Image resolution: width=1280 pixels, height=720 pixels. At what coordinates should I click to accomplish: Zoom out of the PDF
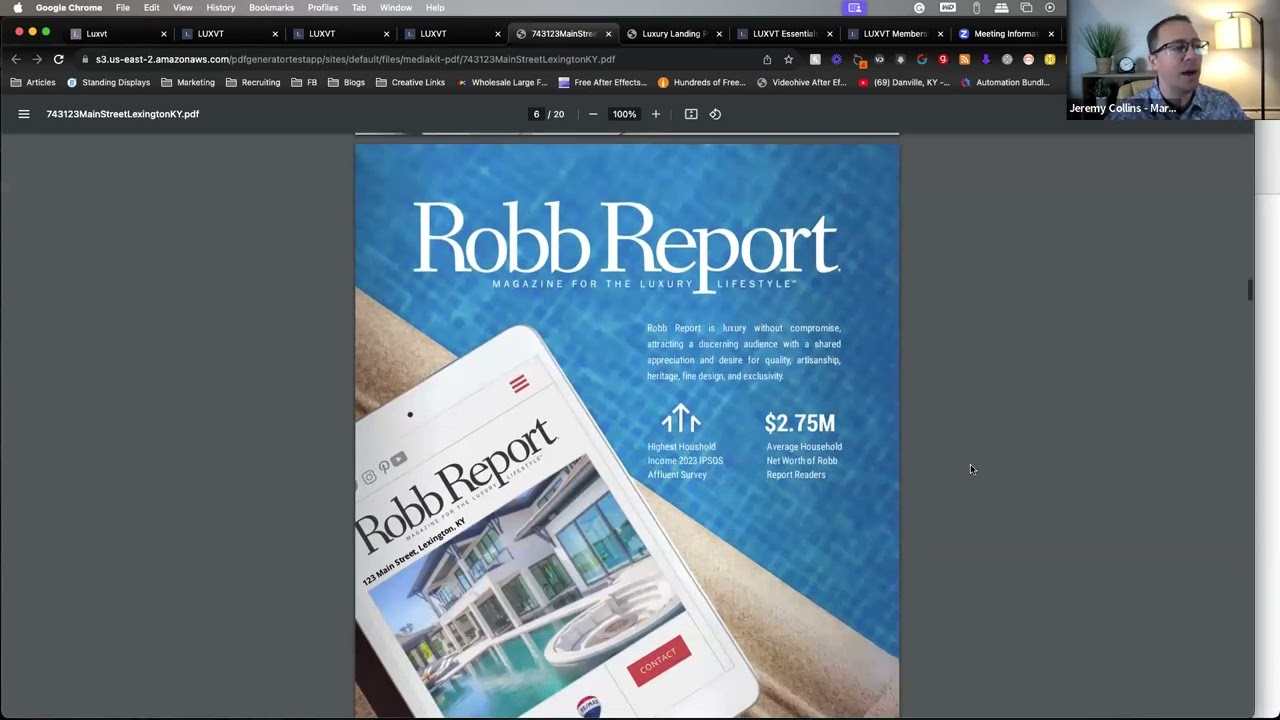point(593,114)
